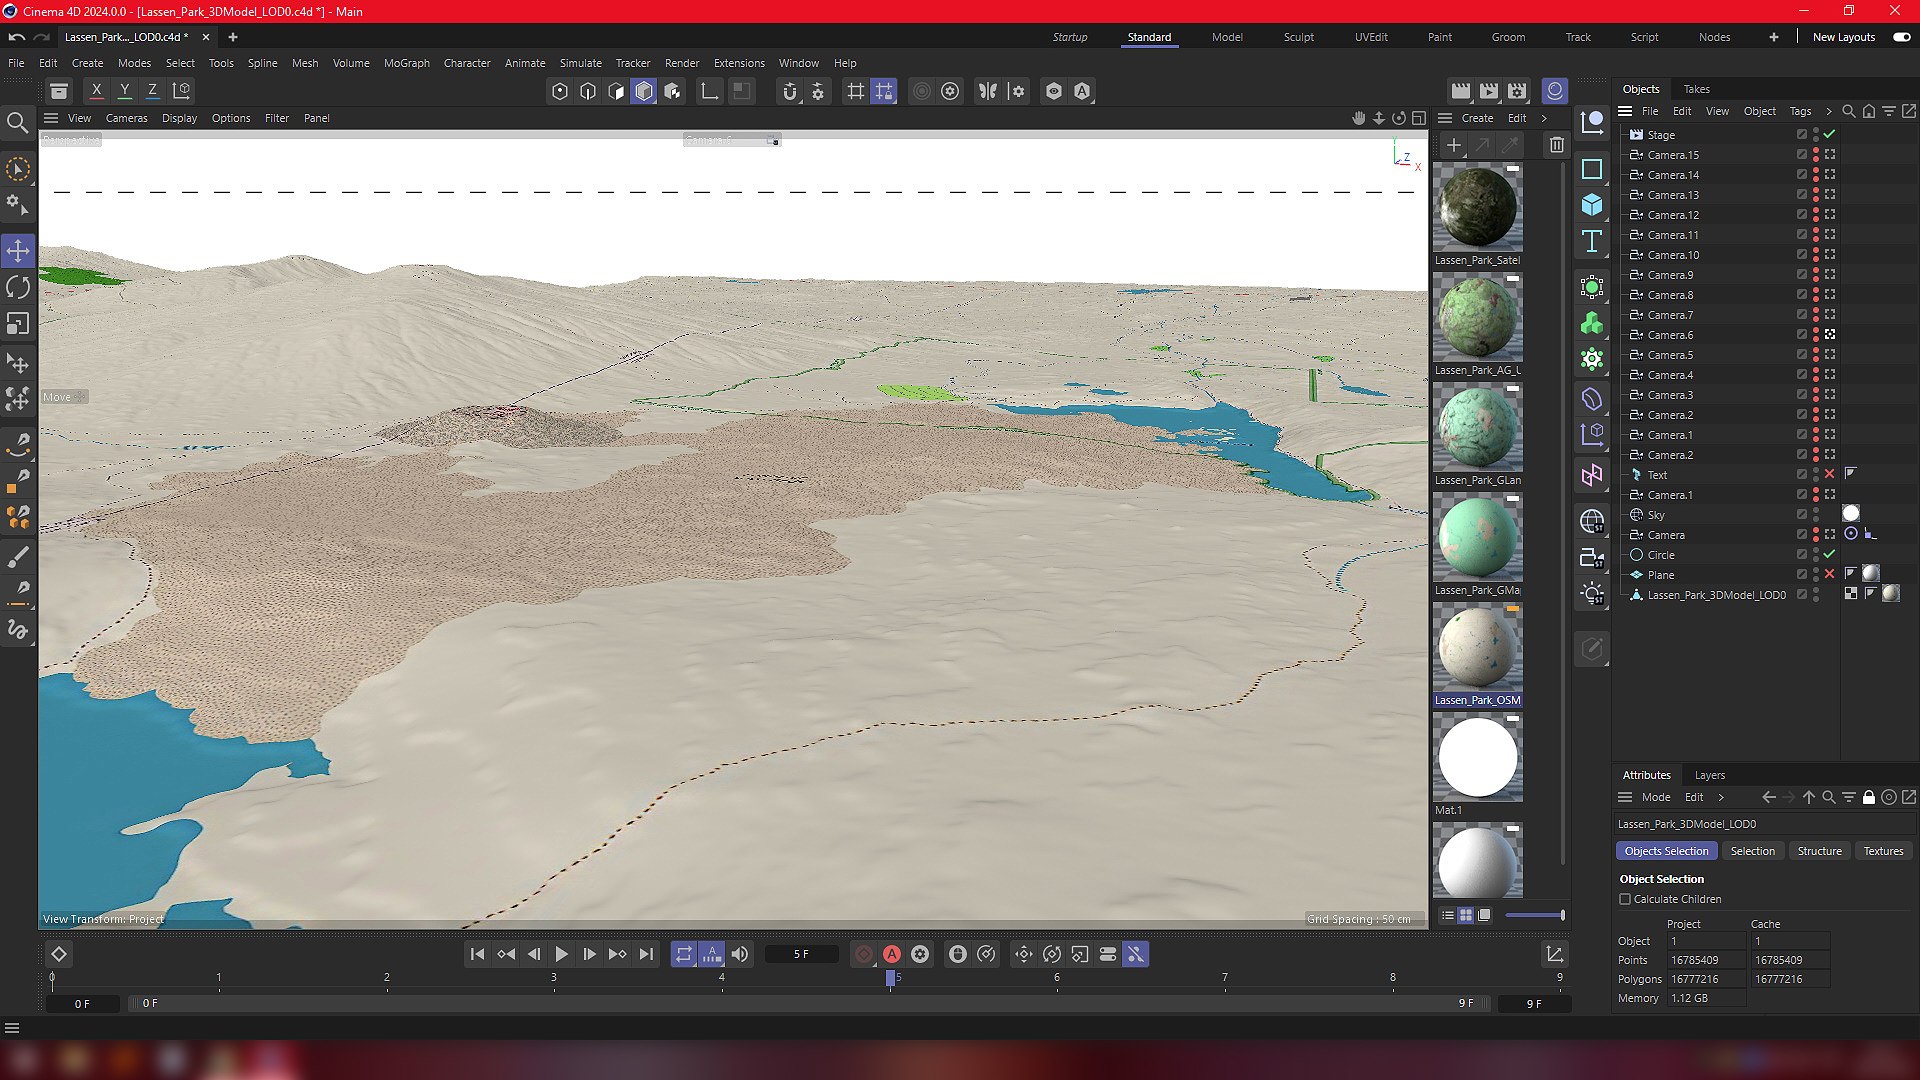
Task: Toggle the New Layouts switch
Action: coord(1902,37)
